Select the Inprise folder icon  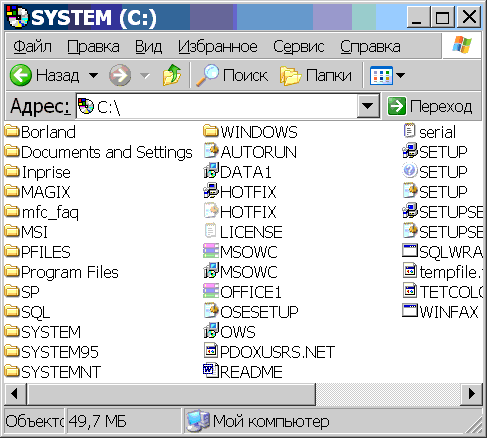click(x=12, y=171)
